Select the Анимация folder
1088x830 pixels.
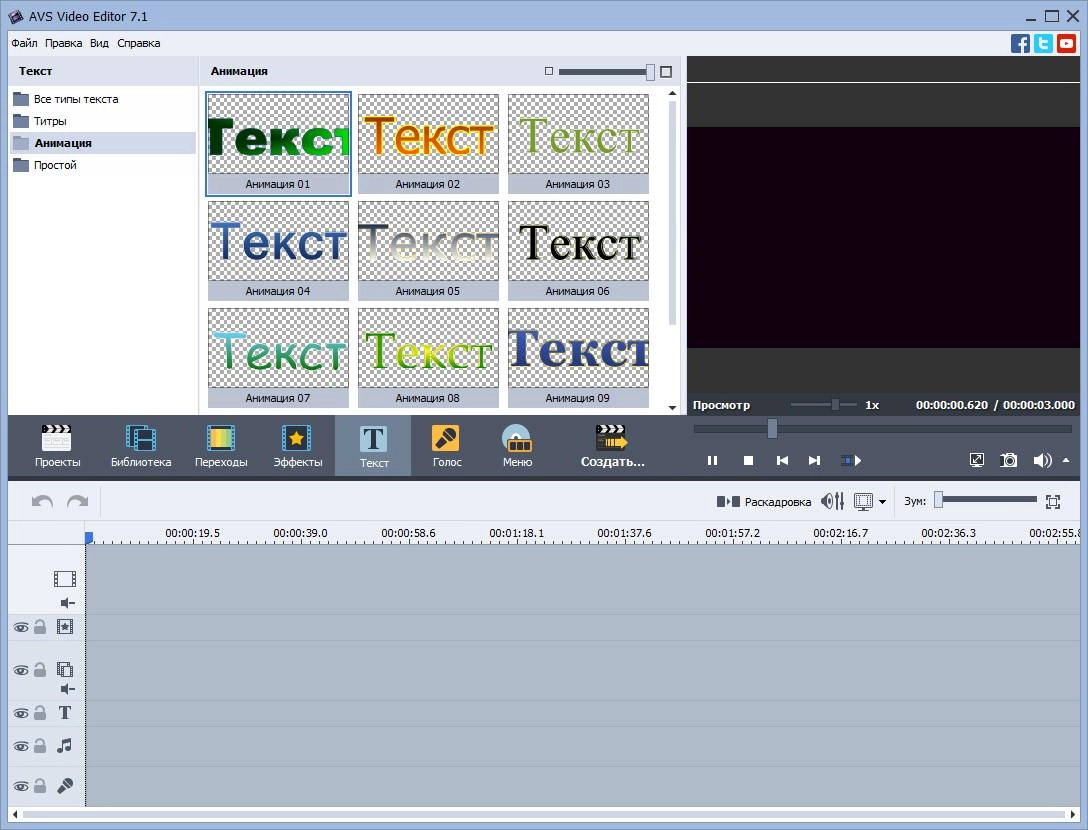[x=103, y=143]
